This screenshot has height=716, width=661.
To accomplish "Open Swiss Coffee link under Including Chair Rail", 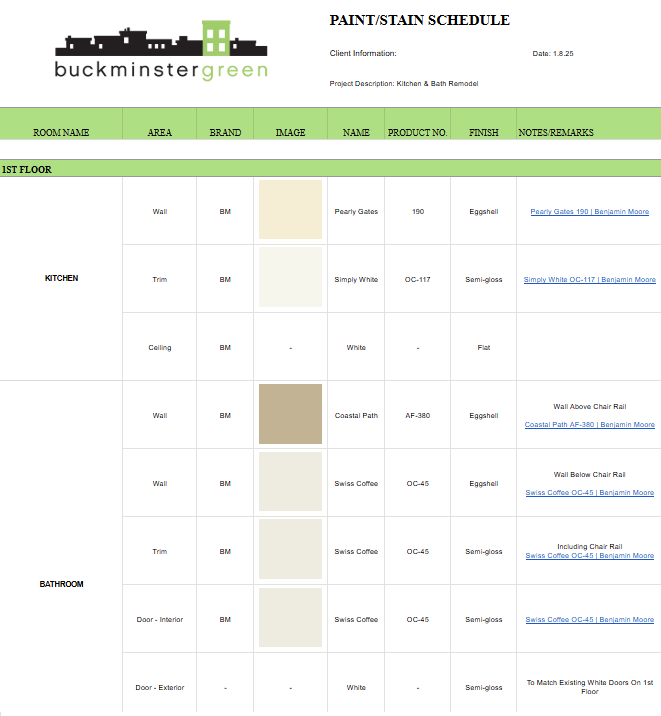I will coord(589,556).
